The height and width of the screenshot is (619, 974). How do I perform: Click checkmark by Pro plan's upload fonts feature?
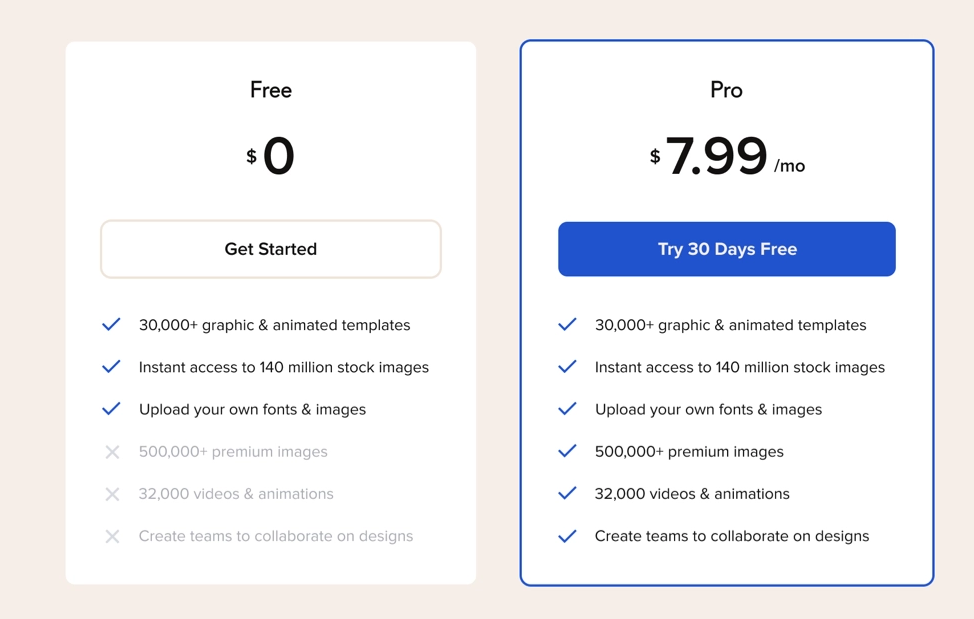point(567,409)
